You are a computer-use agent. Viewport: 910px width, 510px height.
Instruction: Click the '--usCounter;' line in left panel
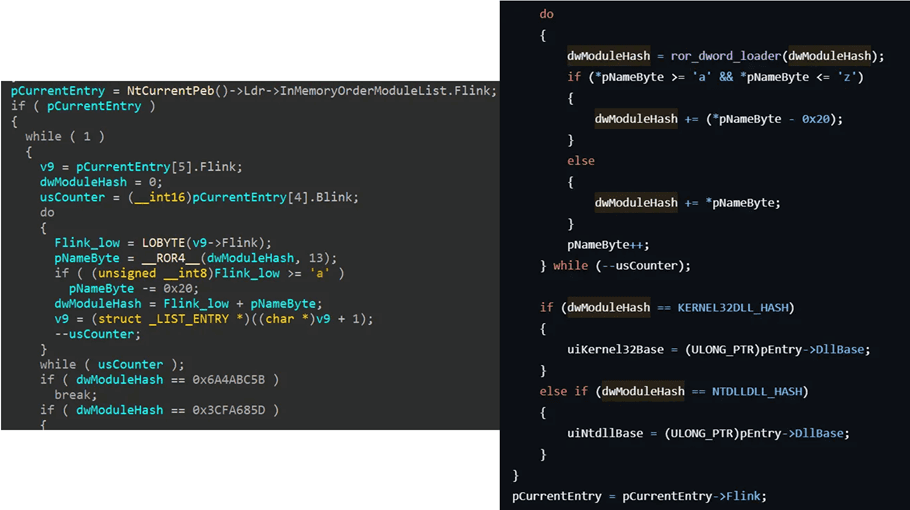[98, 334]
